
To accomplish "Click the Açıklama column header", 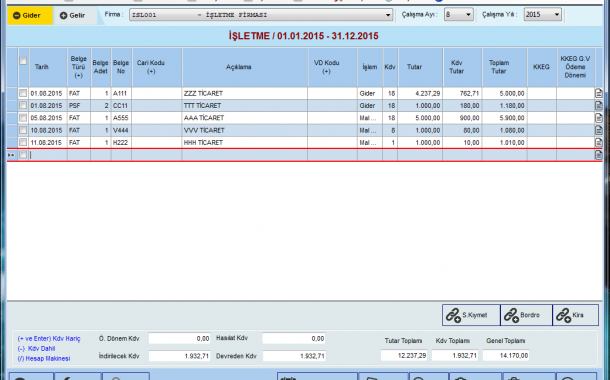I will click(x=245, y=67).
